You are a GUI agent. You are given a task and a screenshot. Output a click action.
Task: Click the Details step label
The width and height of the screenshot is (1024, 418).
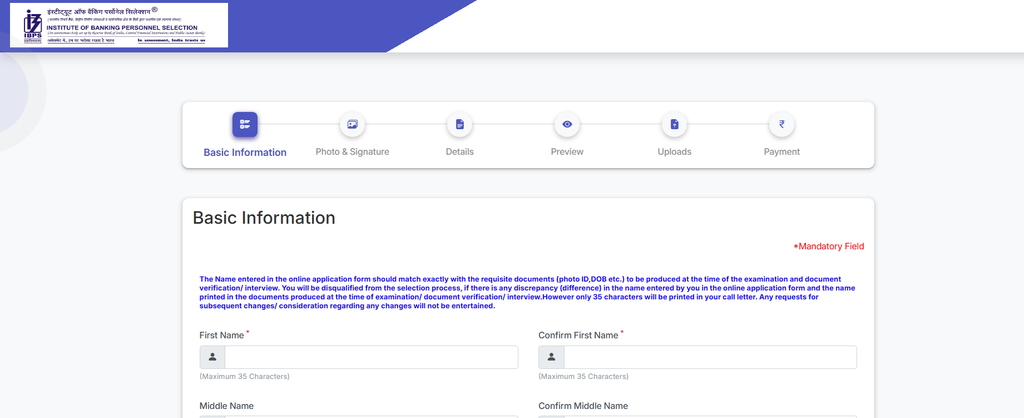click(460, 152)
